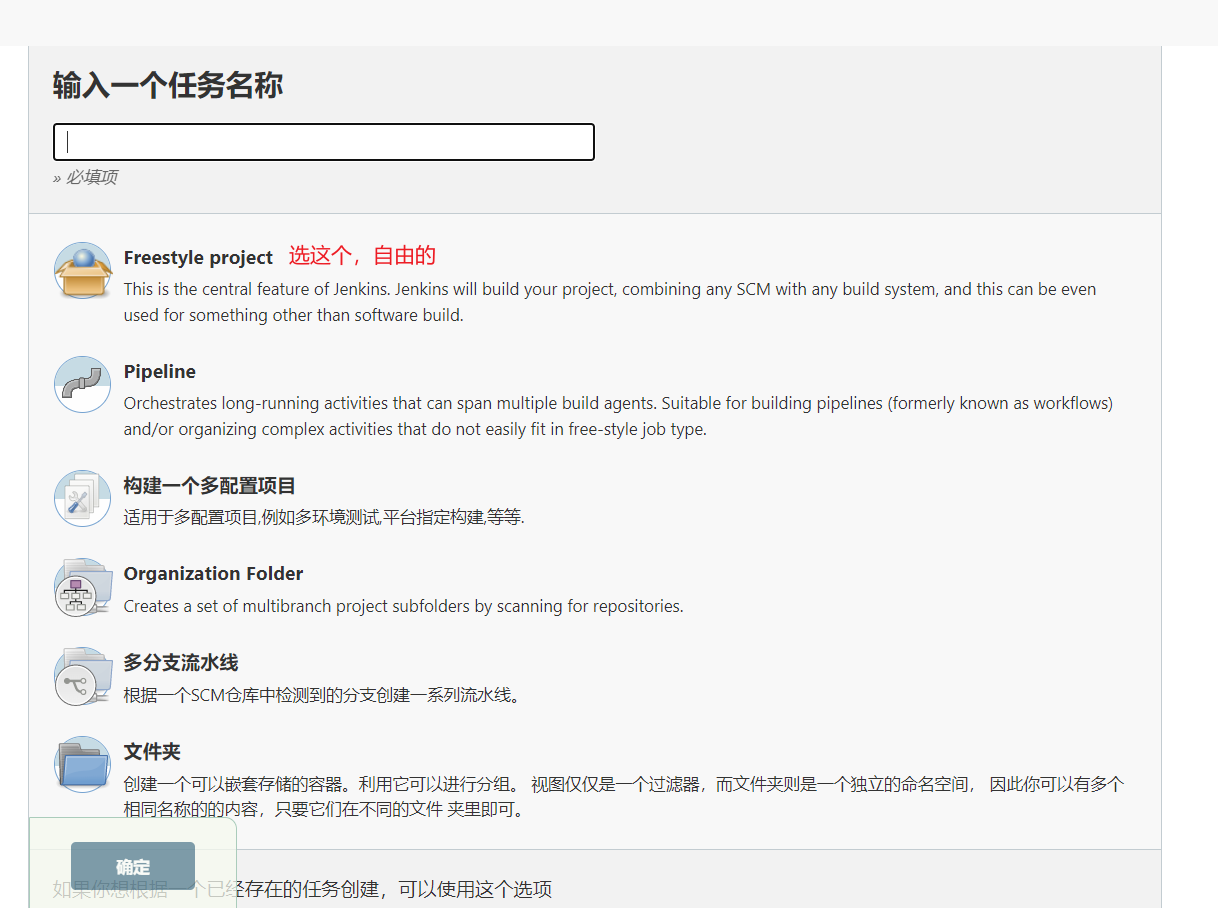The height and width of the screenshot is (908, 1218).
Task: Click the task name input field
Action: tap(324, 142)
